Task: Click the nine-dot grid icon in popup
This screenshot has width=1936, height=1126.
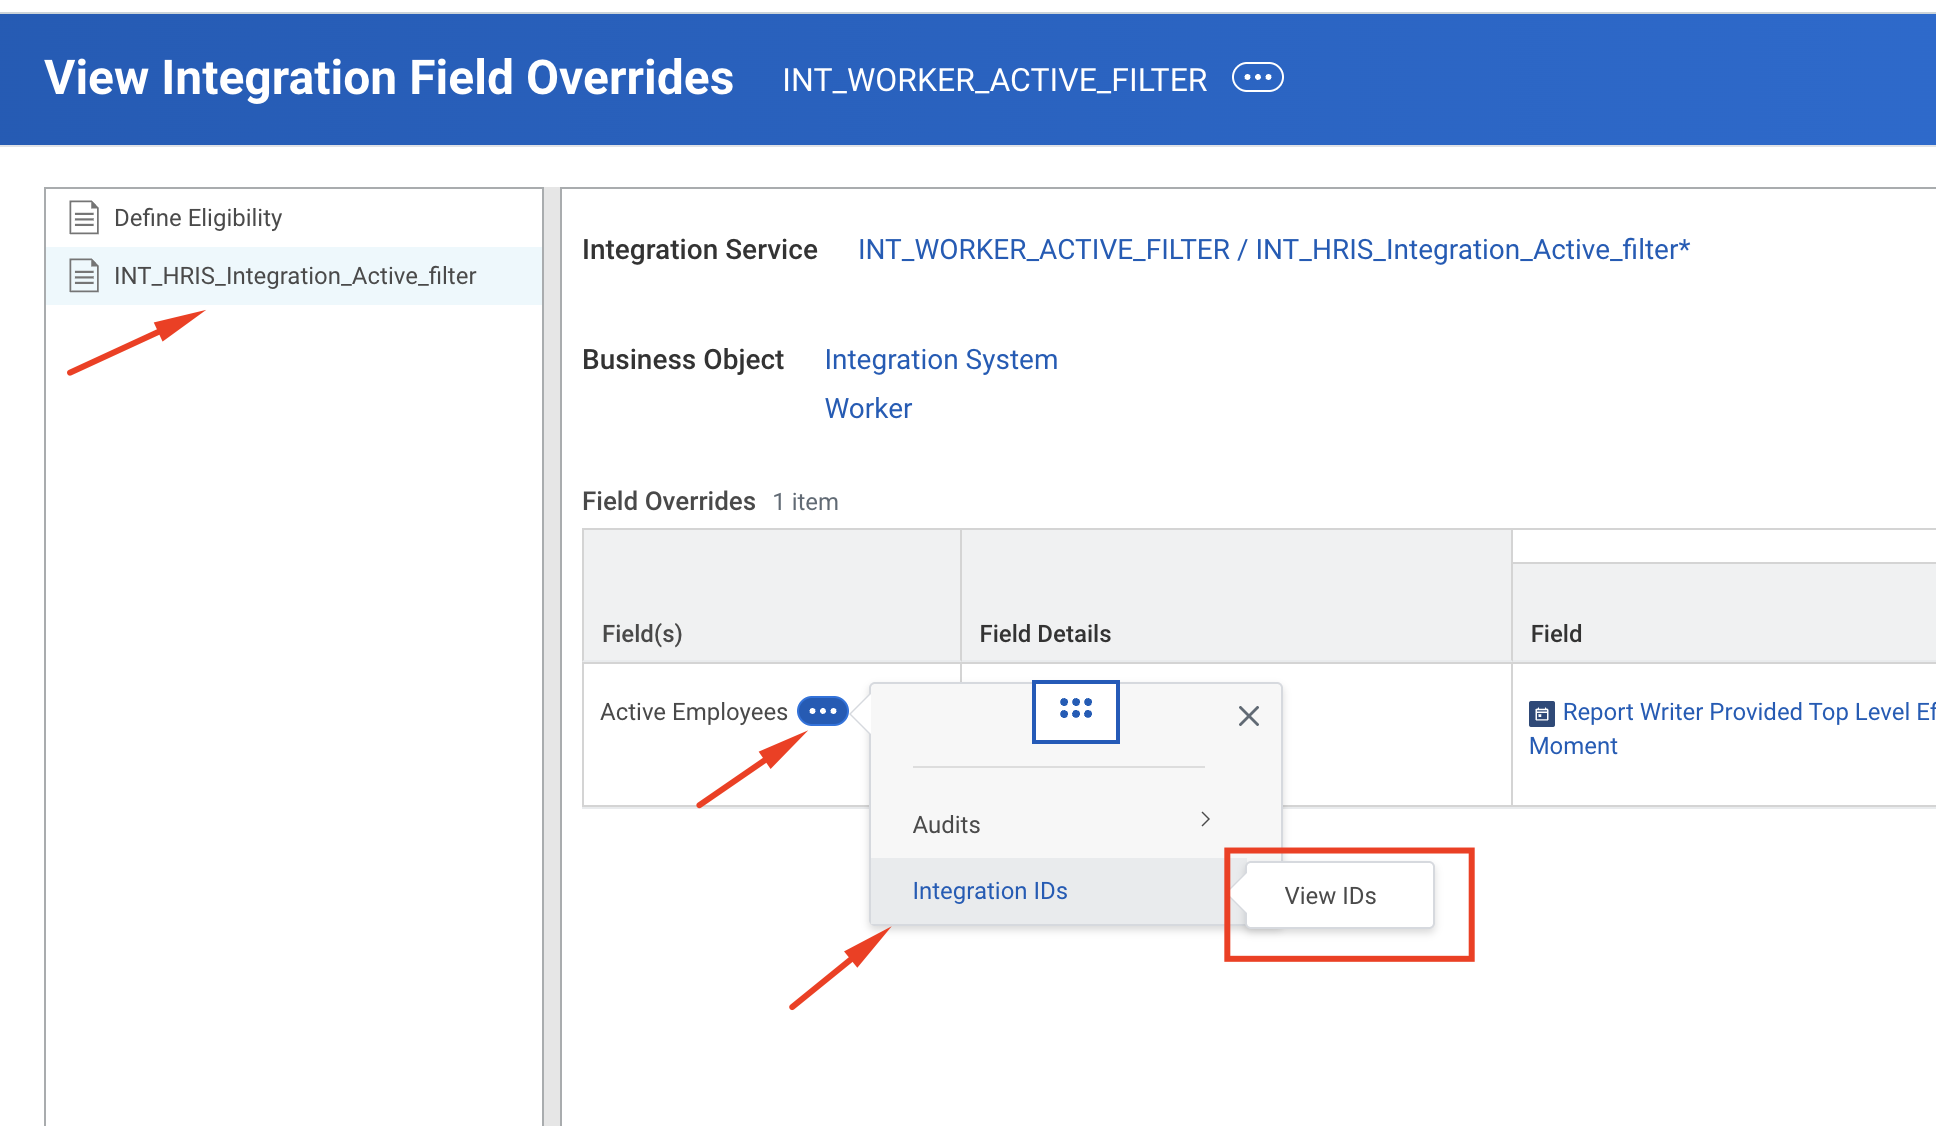Action: pyautogui.click(x=1075, y=710)
